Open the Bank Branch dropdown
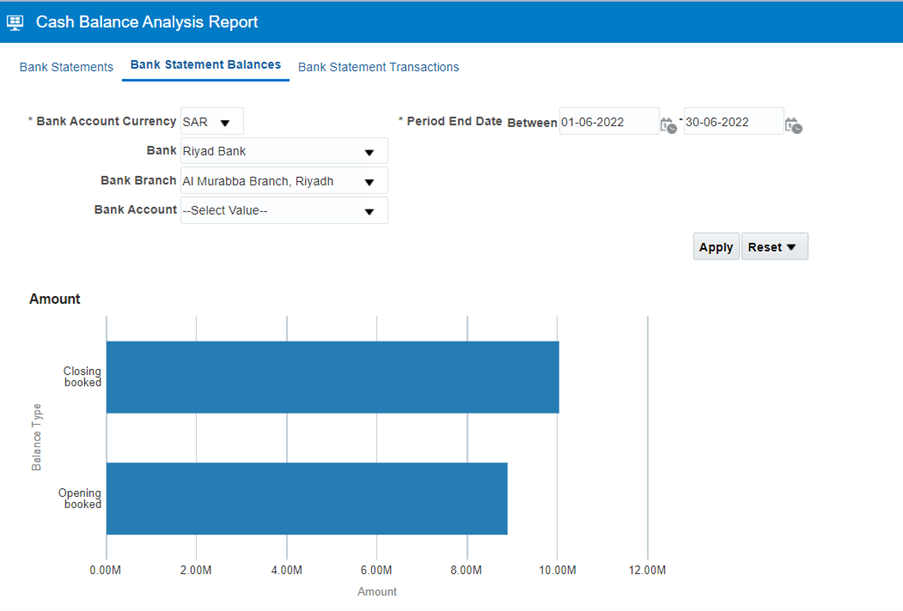Viewport: 903px width, 611px height. [369, 183]
